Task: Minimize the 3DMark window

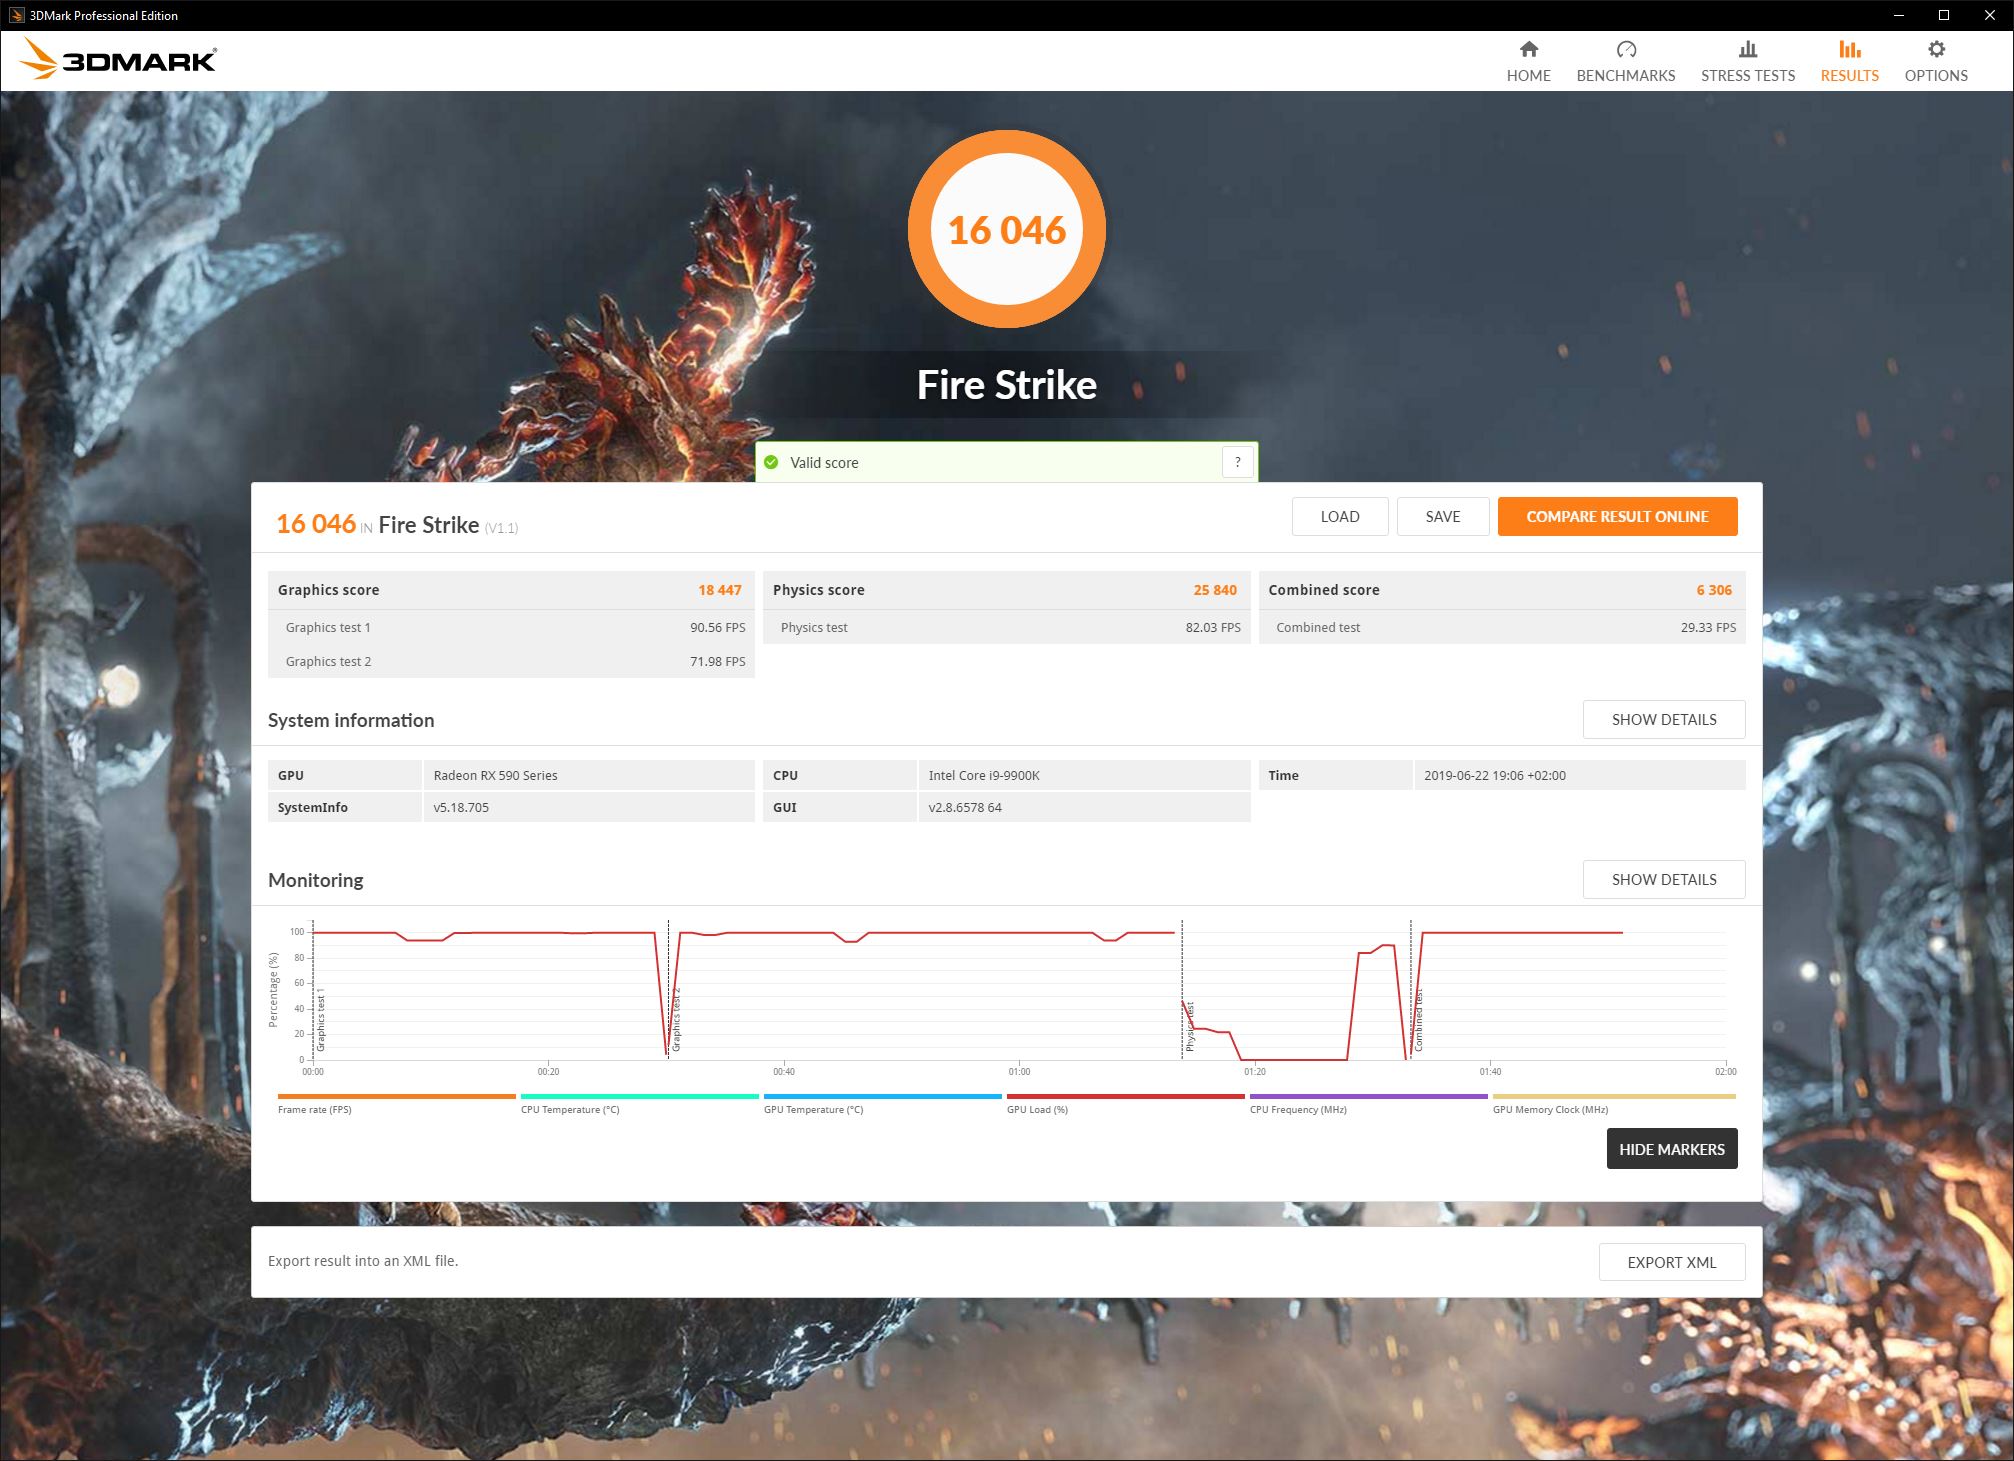Action: pyautogui.click(x=1898, y=15)
